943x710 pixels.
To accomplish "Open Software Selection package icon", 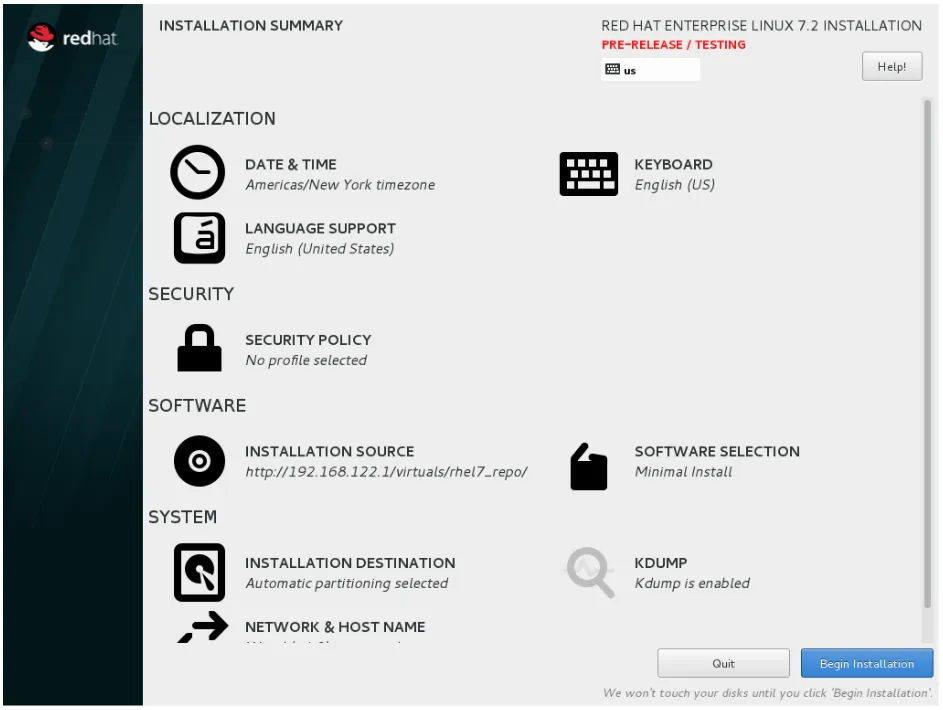I will click(x=588, y=467).
